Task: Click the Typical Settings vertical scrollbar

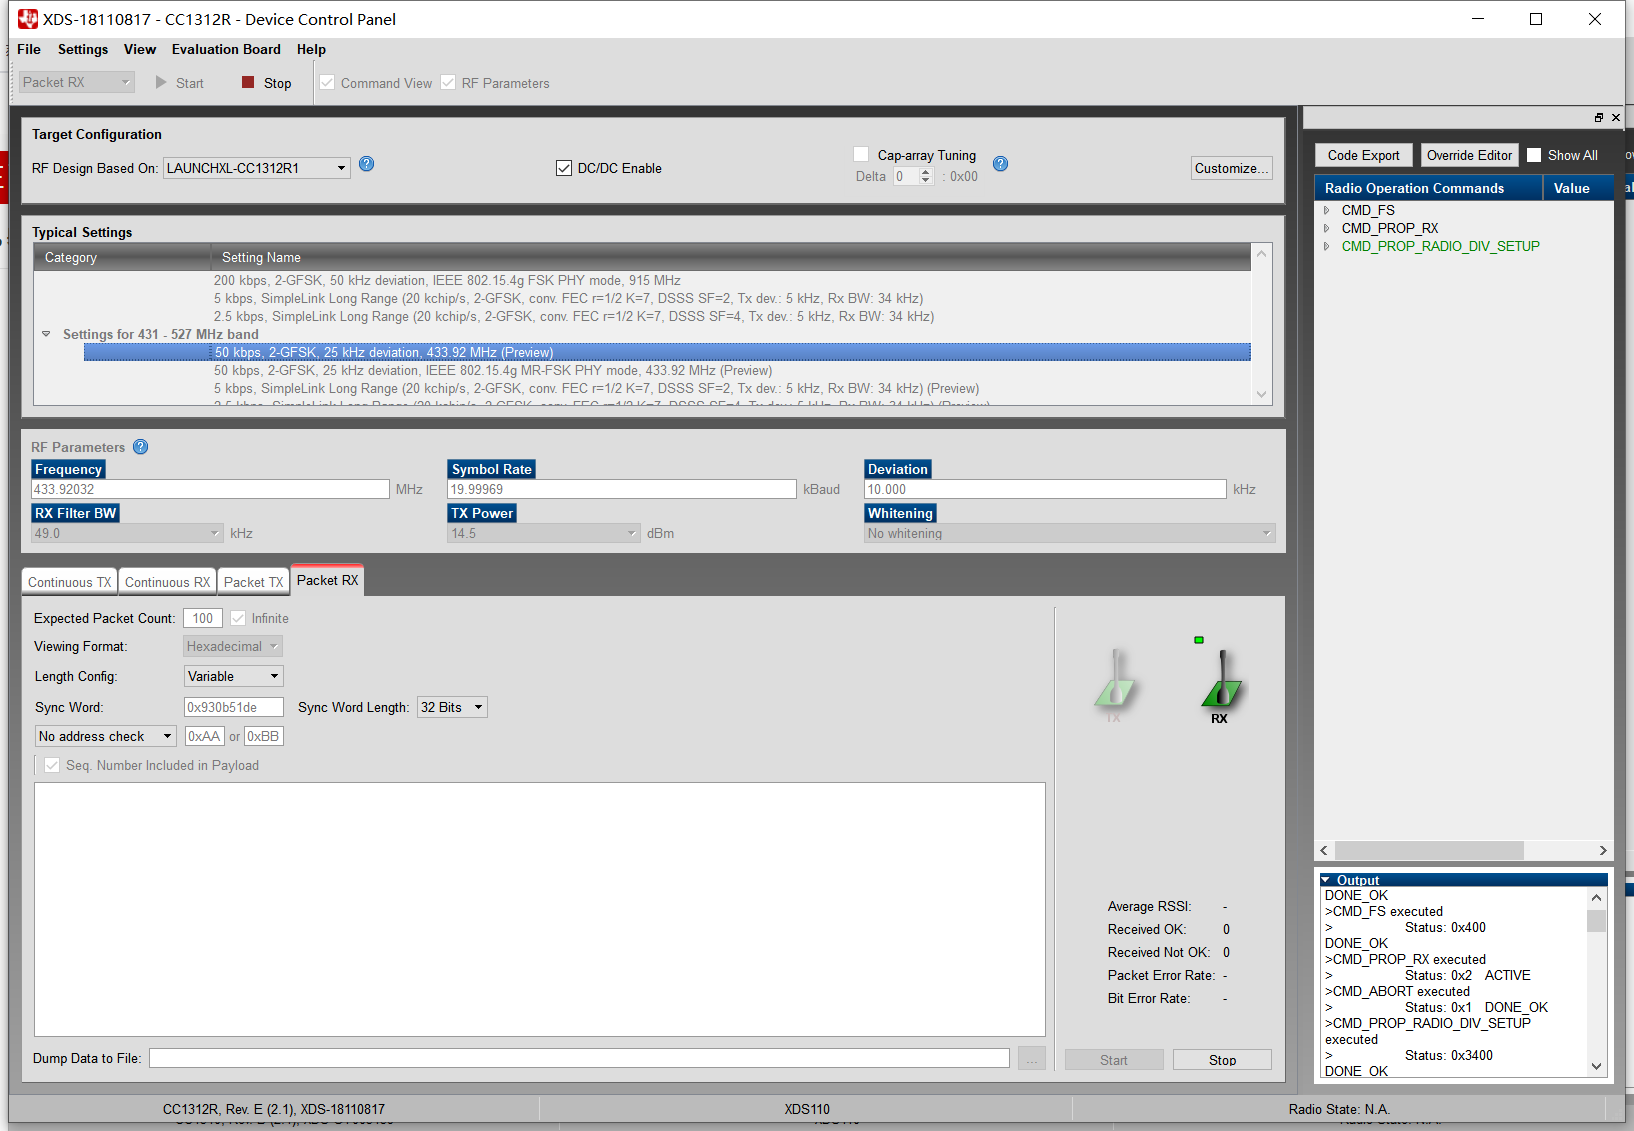Action: point(1262,324)
